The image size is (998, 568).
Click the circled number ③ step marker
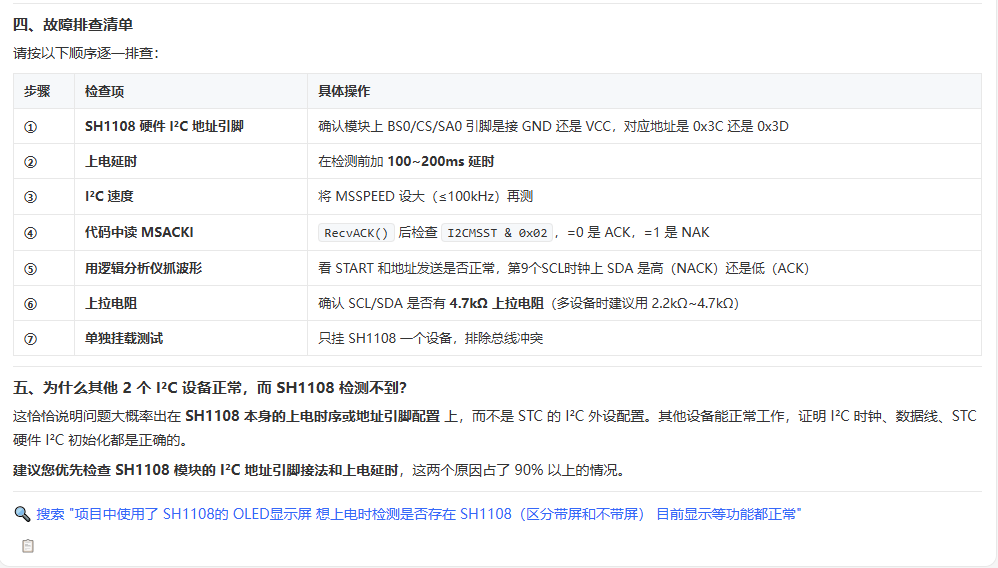pyautogui.click(x=30, y=197)
